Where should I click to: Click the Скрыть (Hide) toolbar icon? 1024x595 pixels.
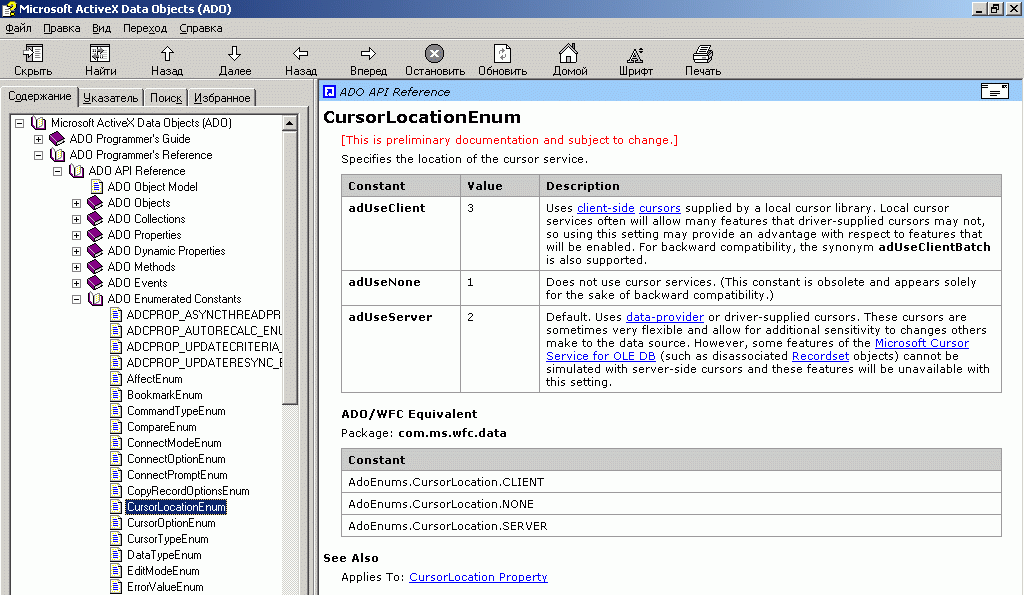click(33, 54)
